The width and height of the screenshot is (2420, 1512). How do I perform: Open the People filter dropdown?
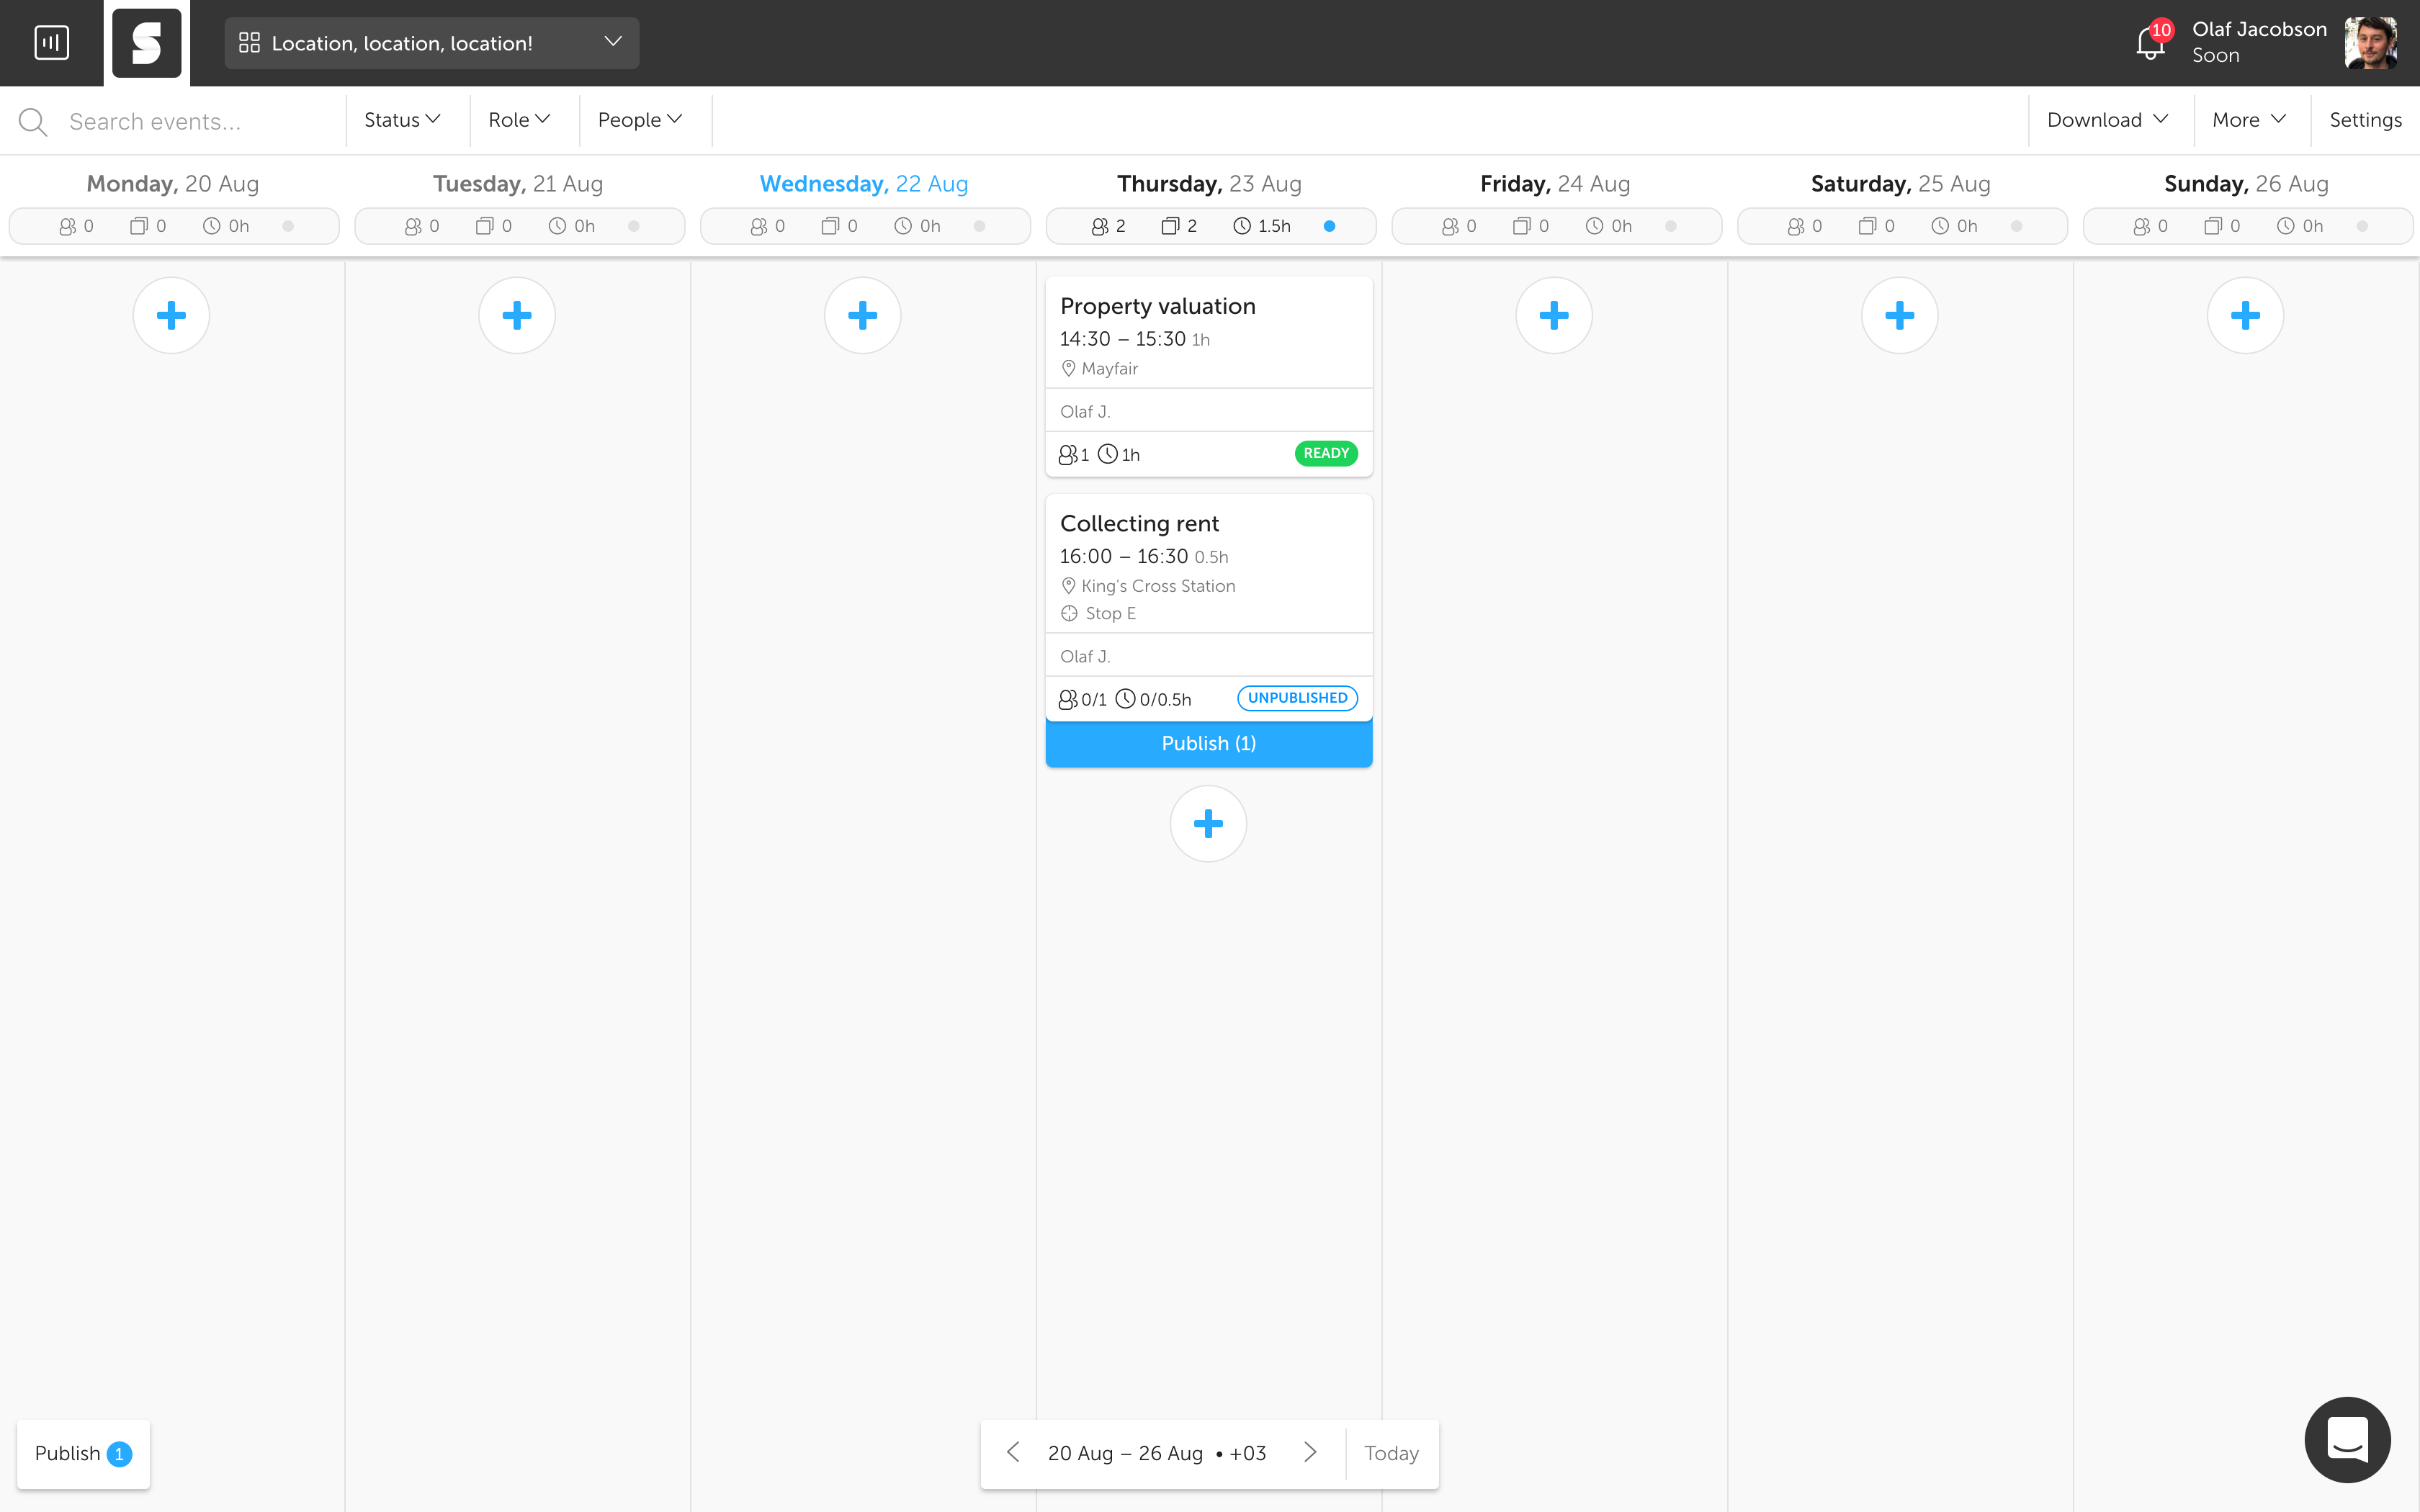tap(640, 120)
